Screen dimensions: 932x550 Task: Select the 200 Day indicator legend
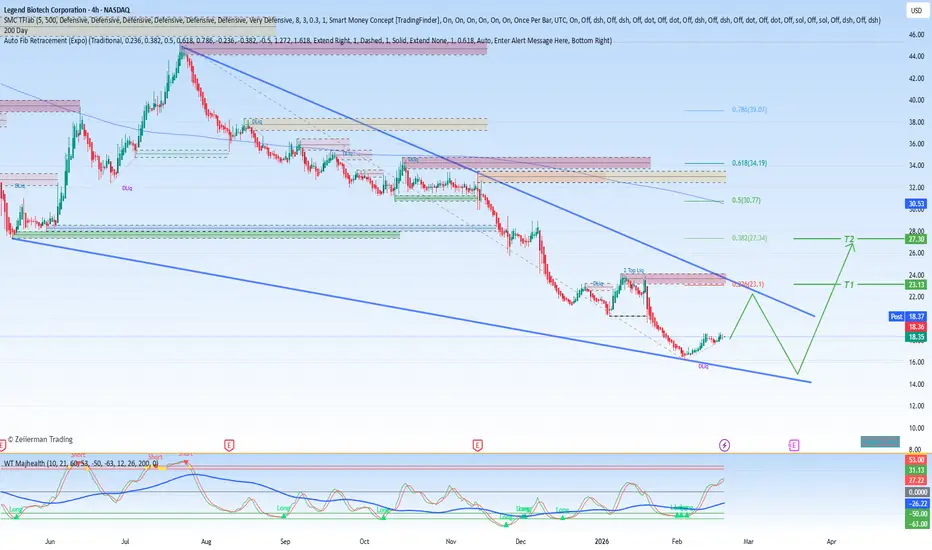pos(15,30)
